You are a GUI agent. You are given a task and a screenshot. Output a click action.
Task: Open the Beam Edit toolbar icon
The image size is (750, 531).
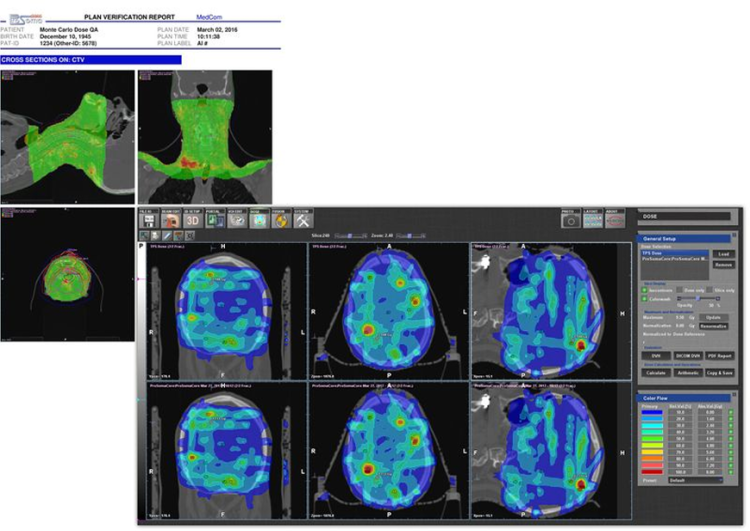[170, 221]
